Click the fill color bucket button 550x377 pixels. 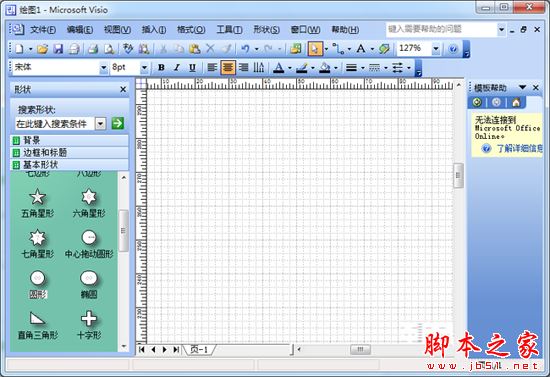click(325, 67)
